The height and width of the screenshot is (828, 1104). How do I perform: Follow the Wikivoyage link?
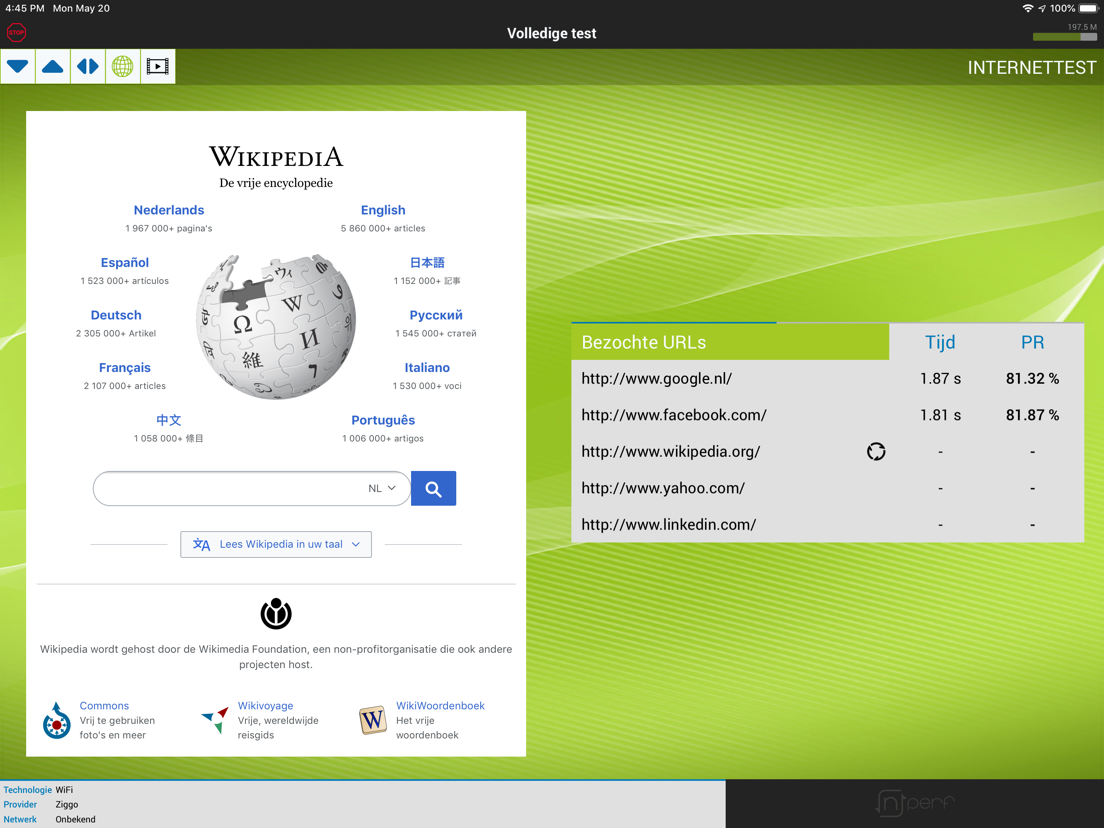click(x=265, y=705)
